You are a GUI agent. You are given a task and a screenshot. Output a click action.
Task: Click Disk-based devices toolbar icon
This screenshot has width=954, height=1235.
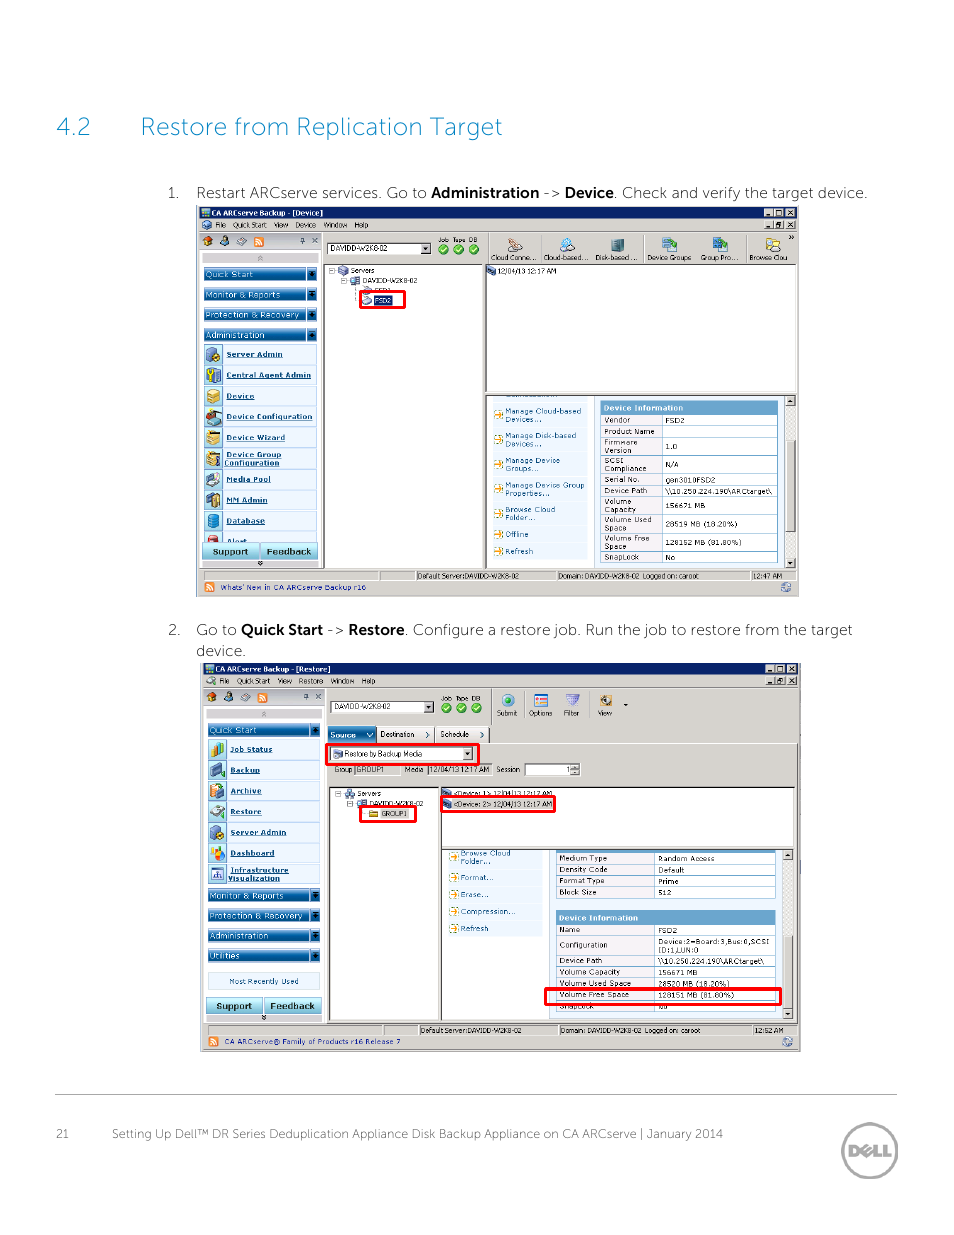[617, 245]
